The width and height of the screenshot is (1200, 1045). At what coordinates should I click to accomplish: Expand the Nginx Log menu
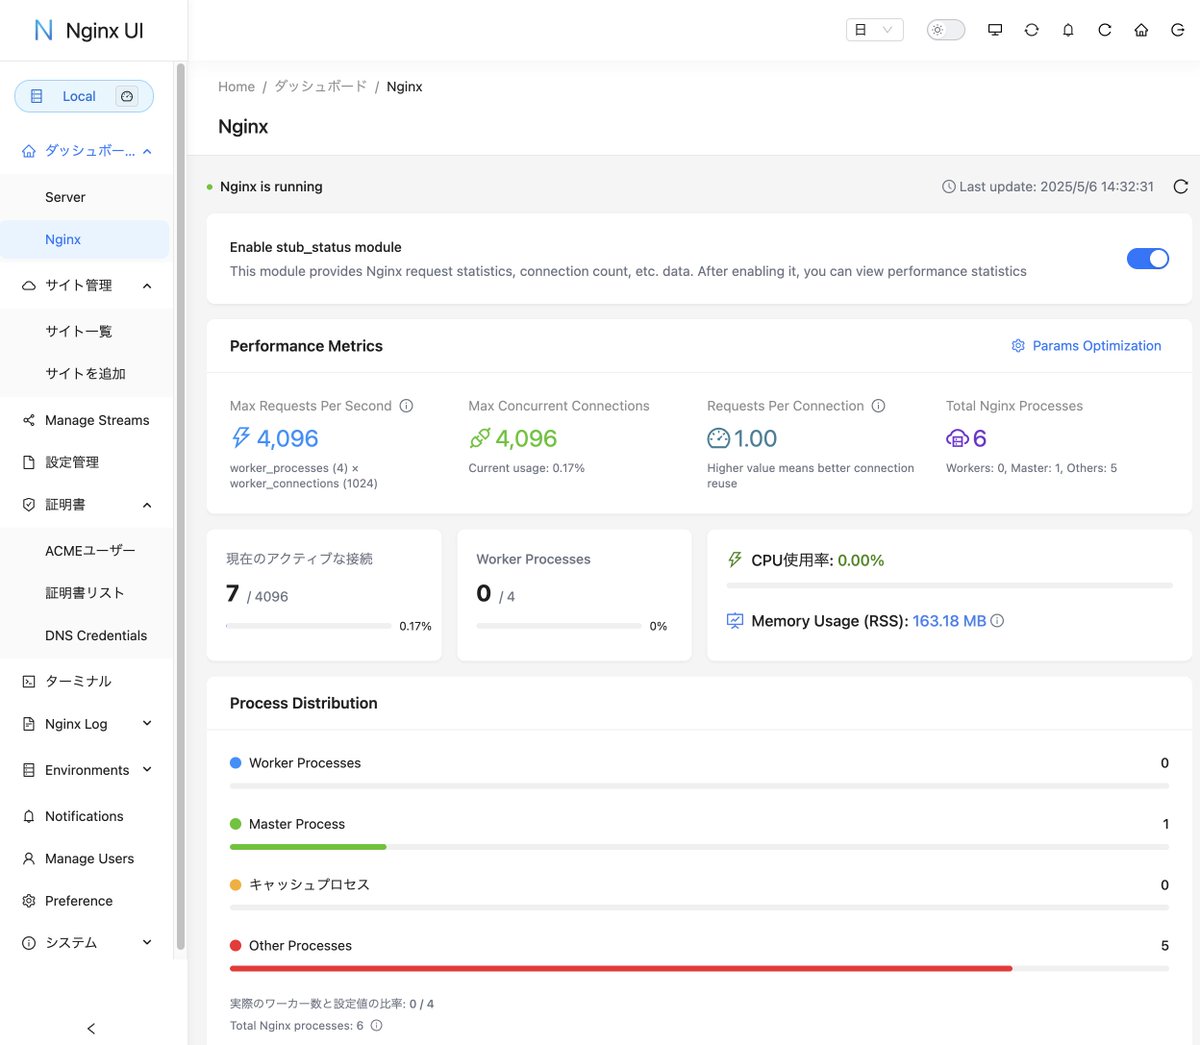tap(87, 724)
